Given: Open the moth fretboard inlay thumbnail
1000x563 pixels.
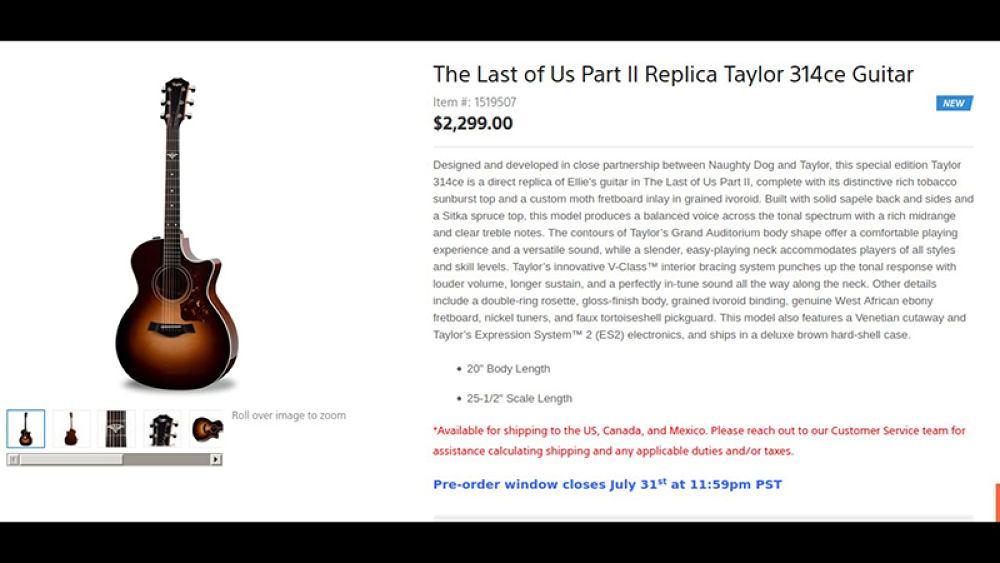Looking at the screenshot, I should (x=116, y=429).
